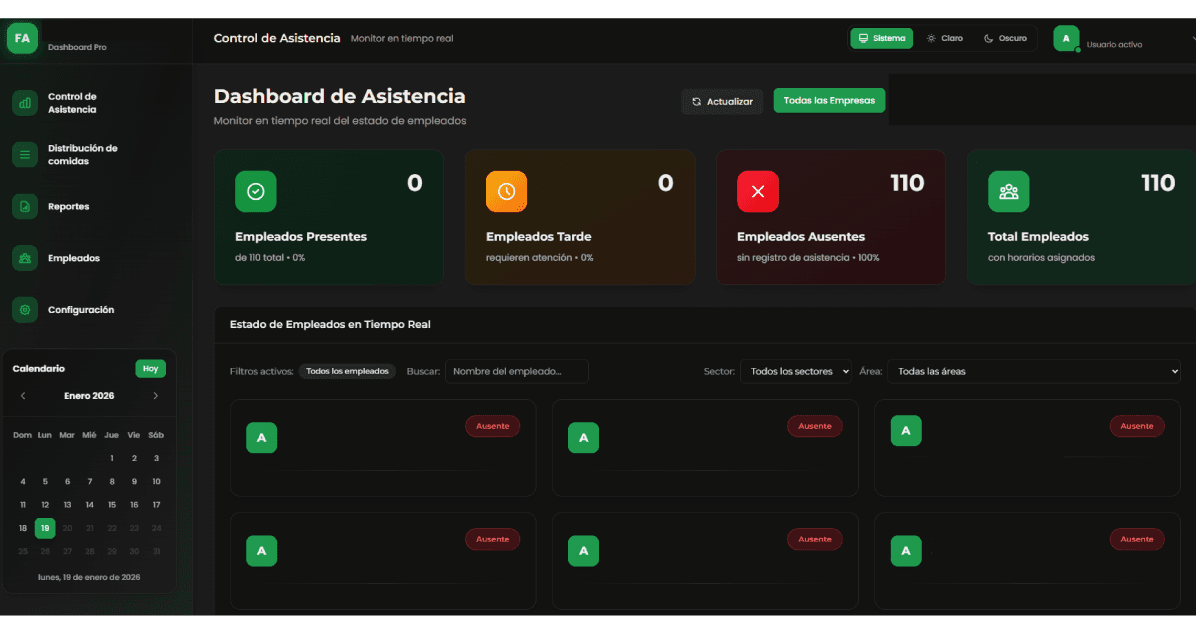Click the Todos los empleados filter chip

[x=348, y=371]
